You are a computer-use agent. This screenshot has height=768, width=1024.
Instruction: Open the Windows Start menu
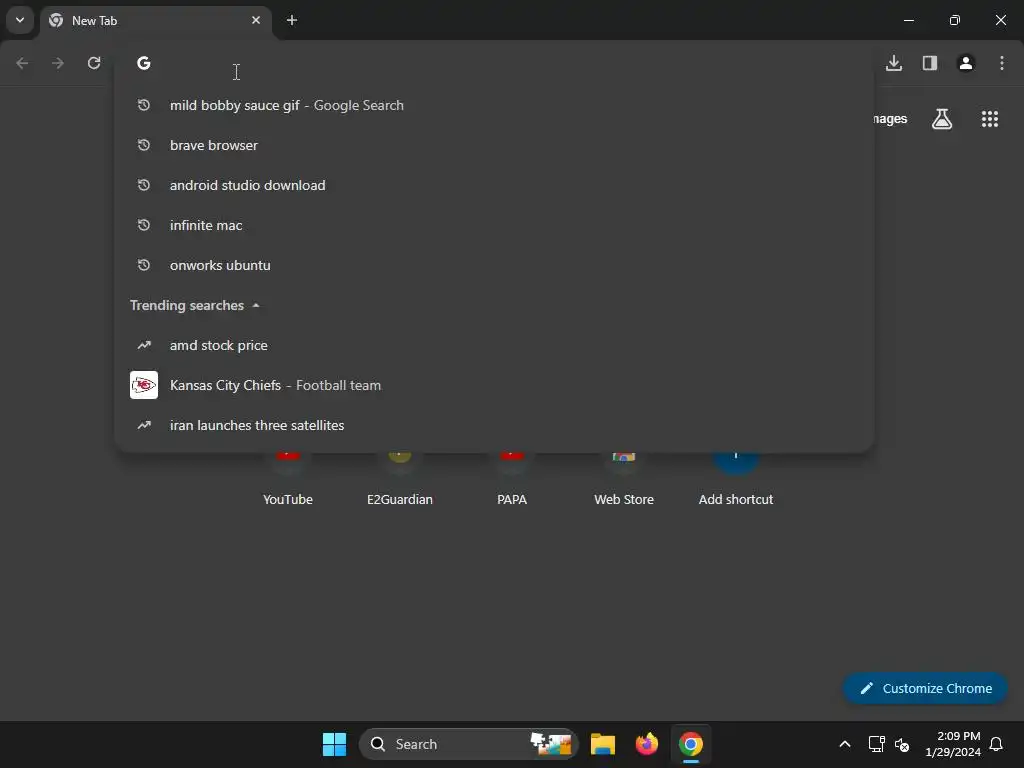pyautogui.click(x=334, y=744)
